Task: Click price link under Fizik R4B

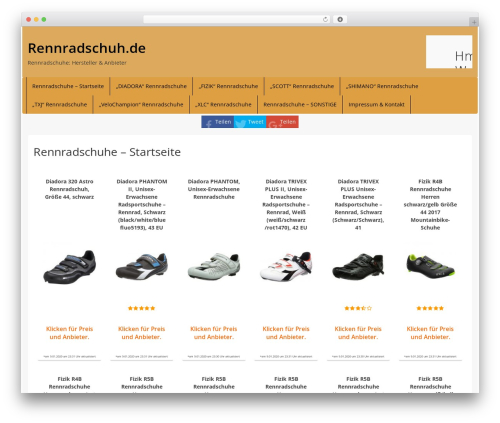Action: coord(430,333)
